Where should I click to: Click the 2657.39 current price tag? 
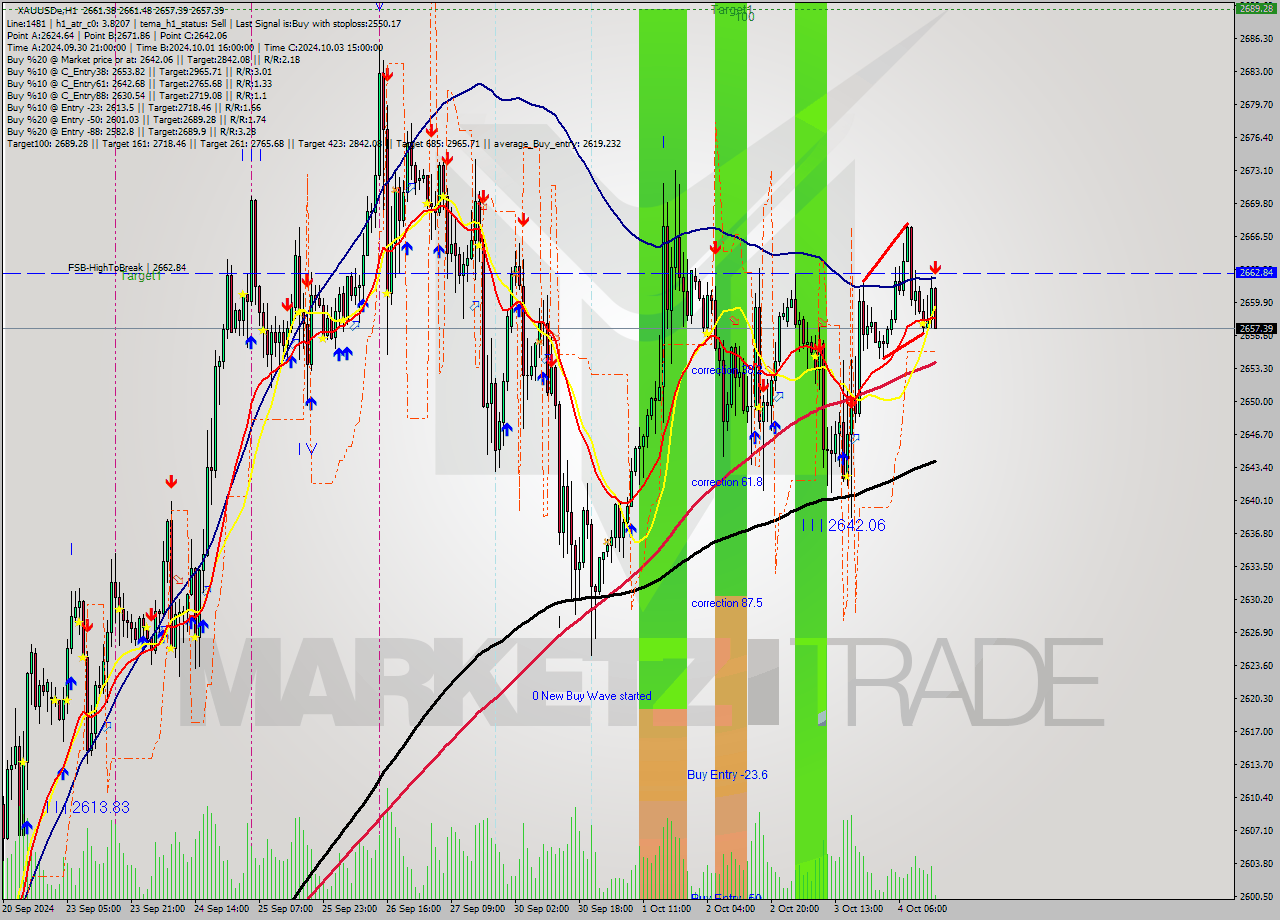click(x=1255, y=328)
